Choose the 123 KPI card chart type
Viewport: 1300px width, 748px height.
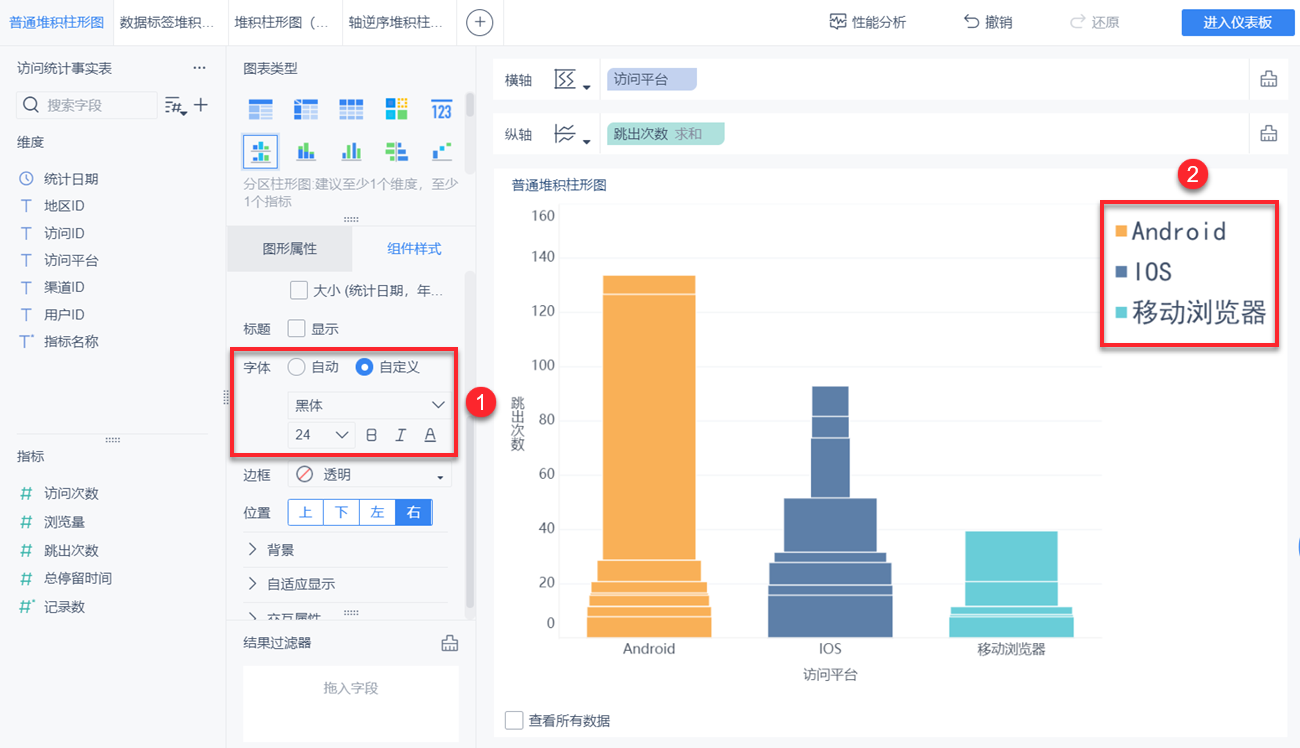click(442, 109)
